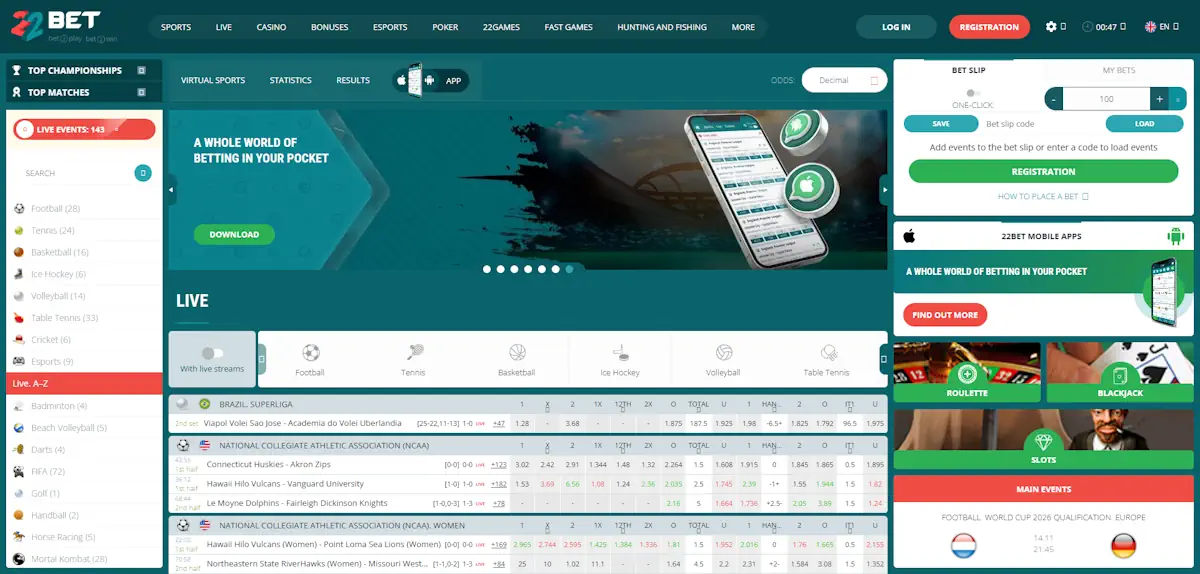
Task: Switch to the MY BETS tab
Action: 1118,71
